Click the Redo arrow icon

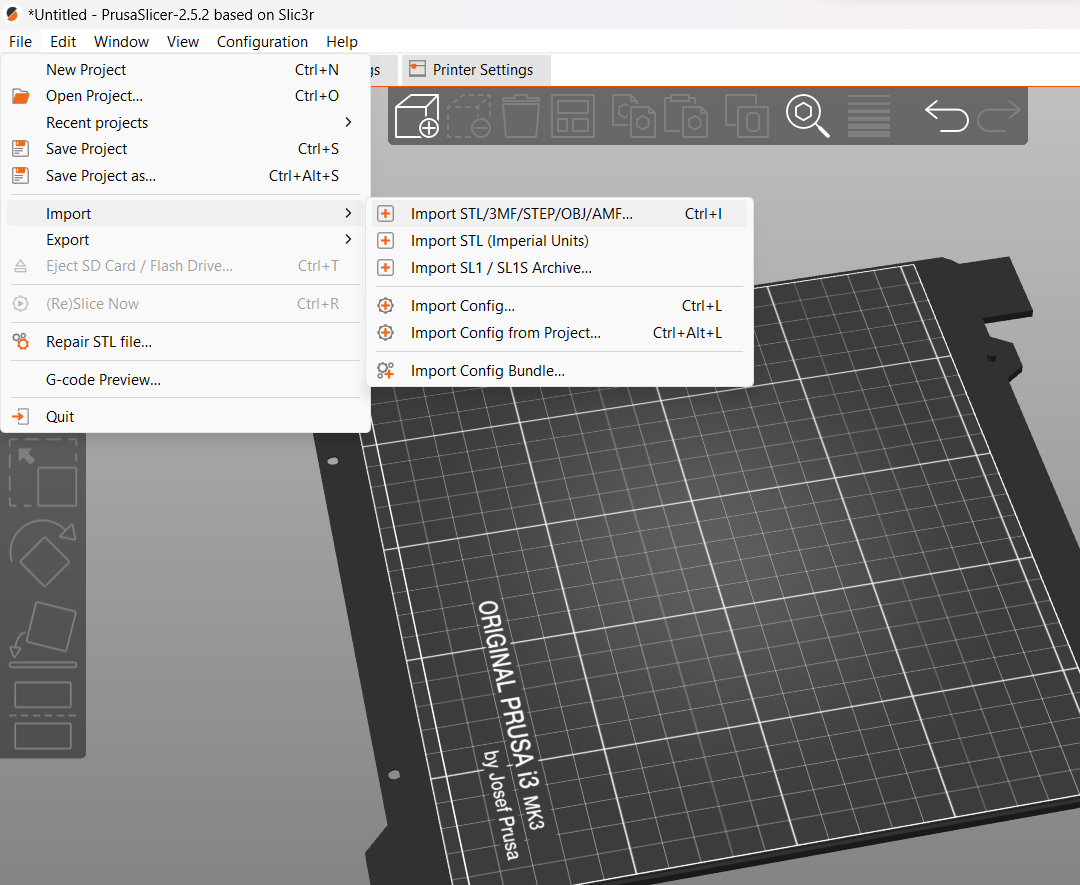[x=999, y=116]
